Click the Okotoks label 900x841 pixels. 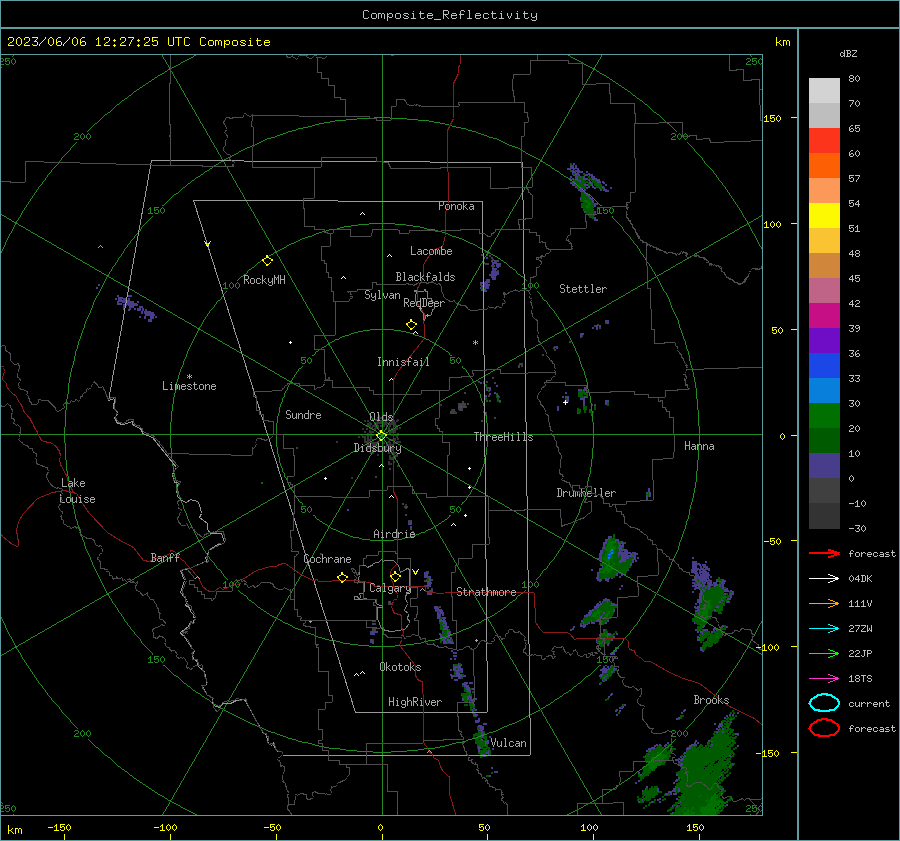click(x=400, y=667)
